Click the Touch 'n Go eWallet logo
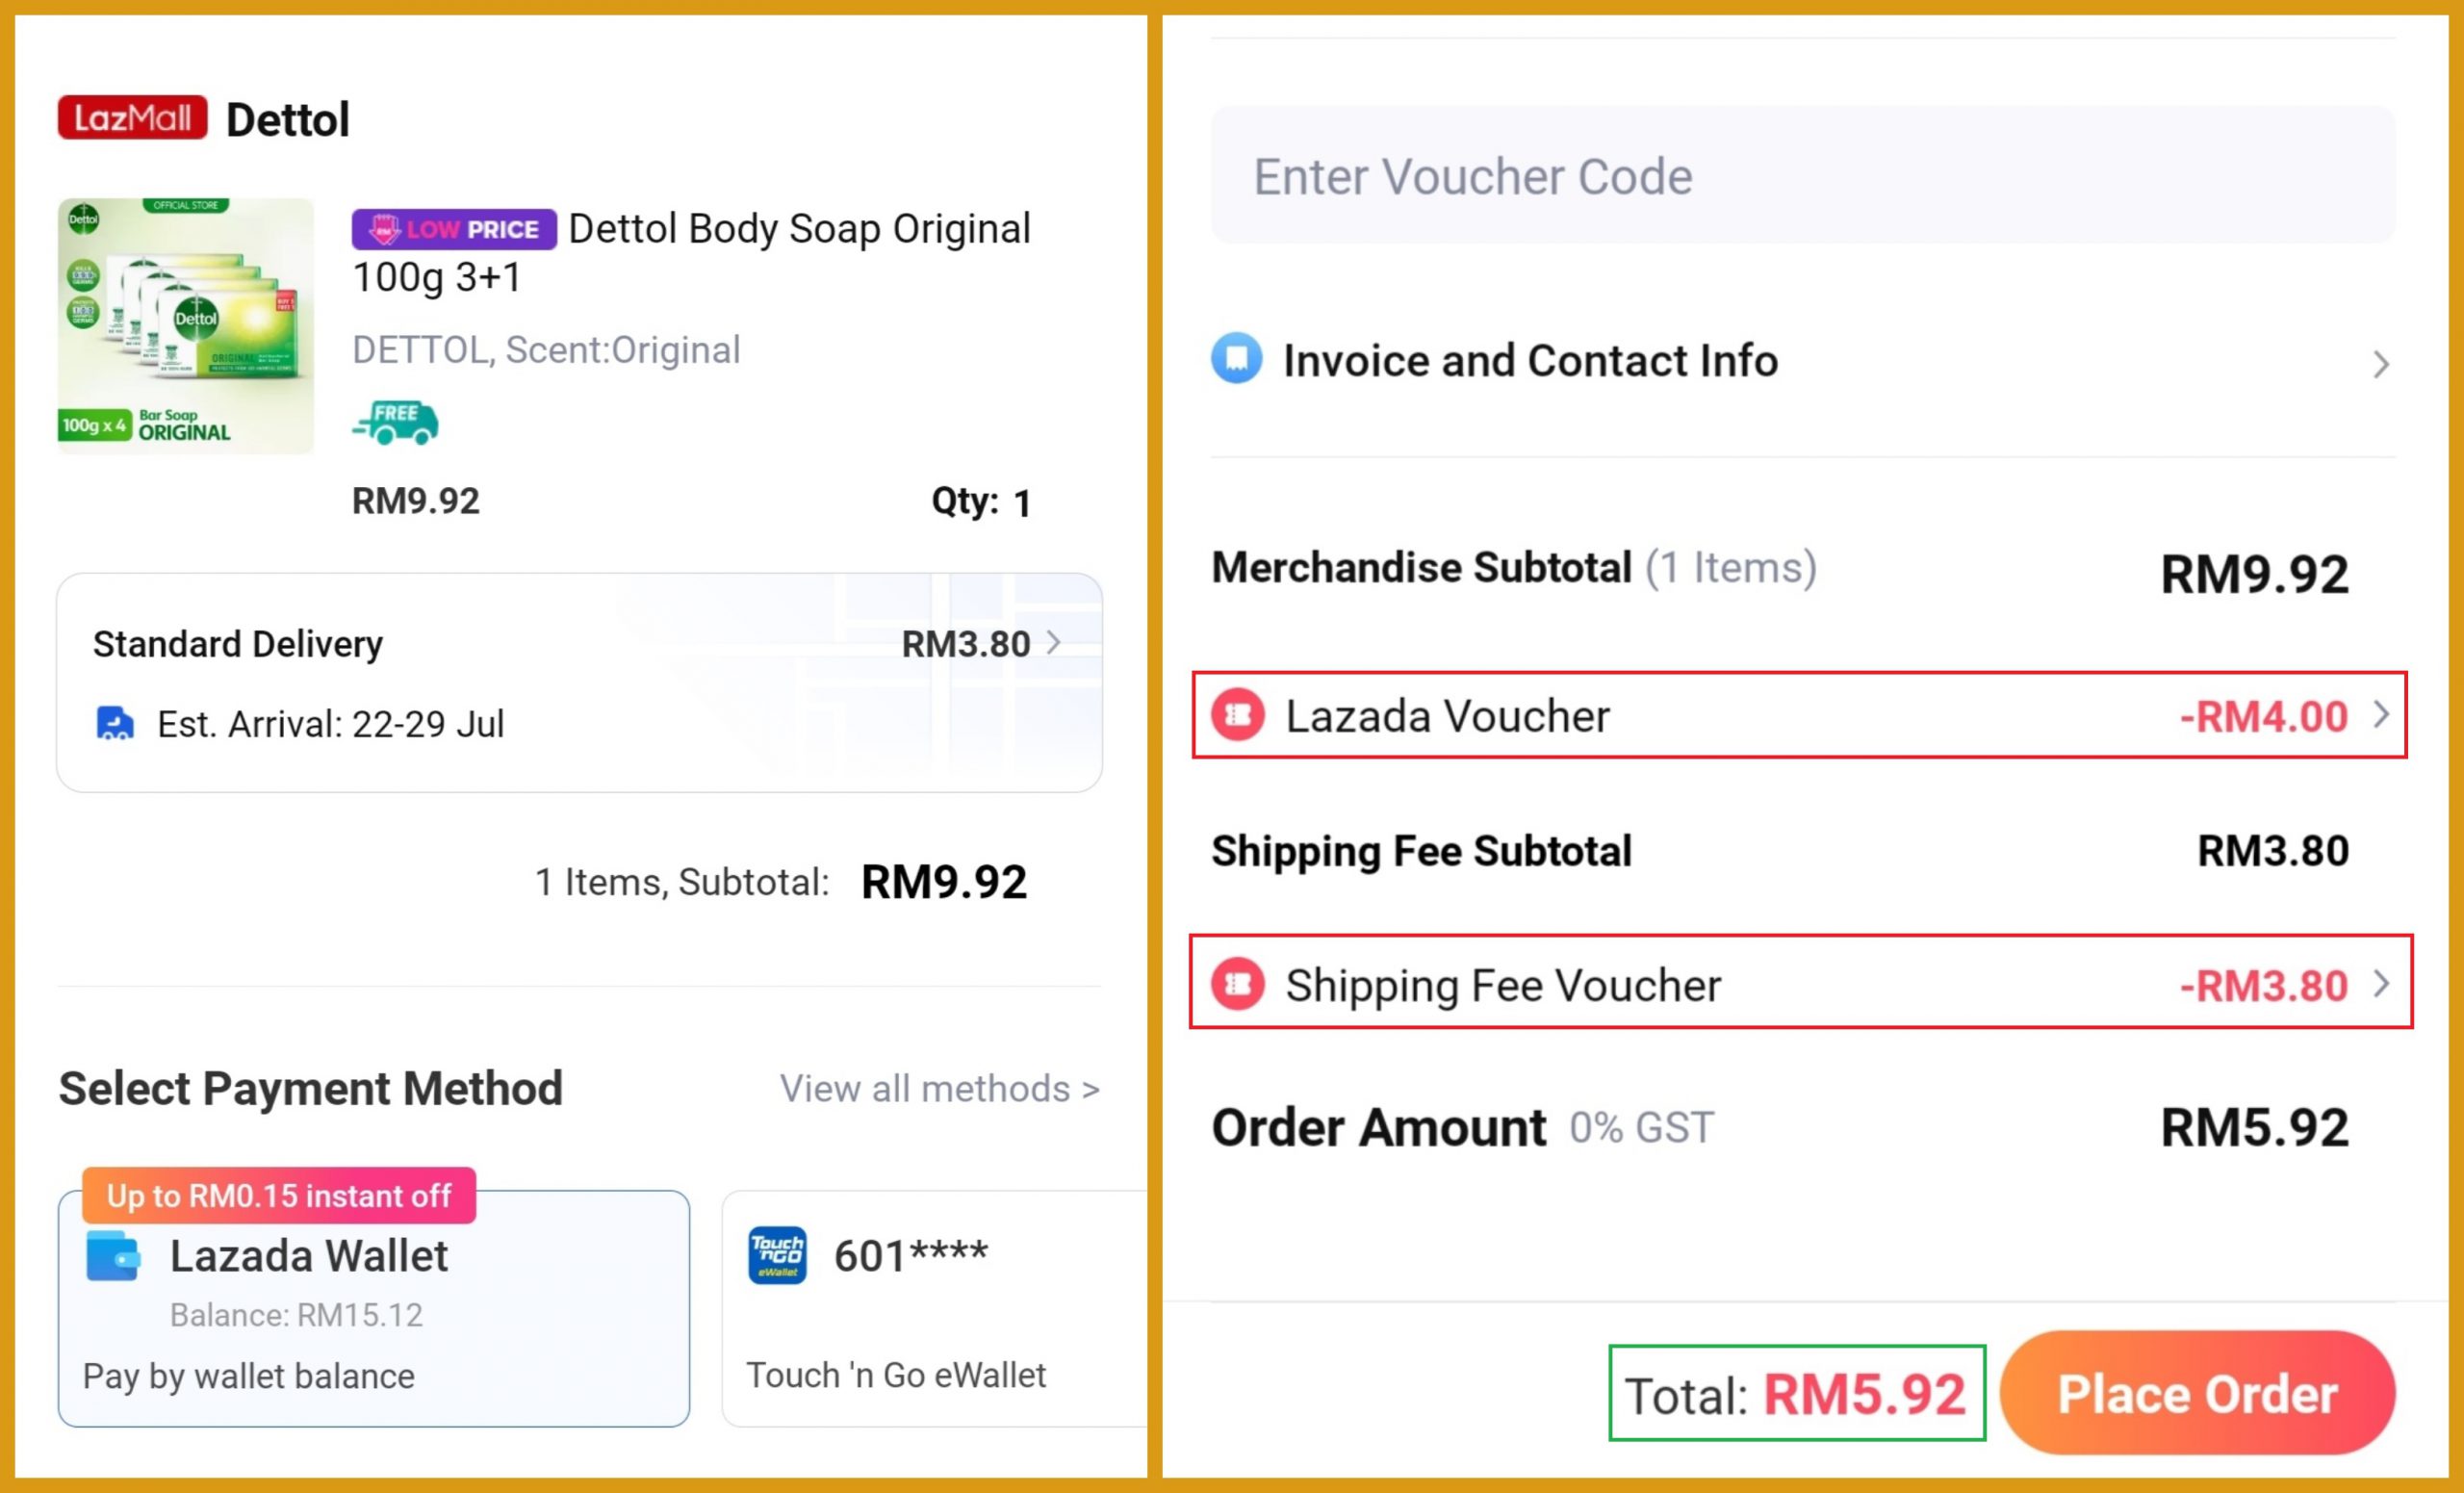 click(777, 1255)
